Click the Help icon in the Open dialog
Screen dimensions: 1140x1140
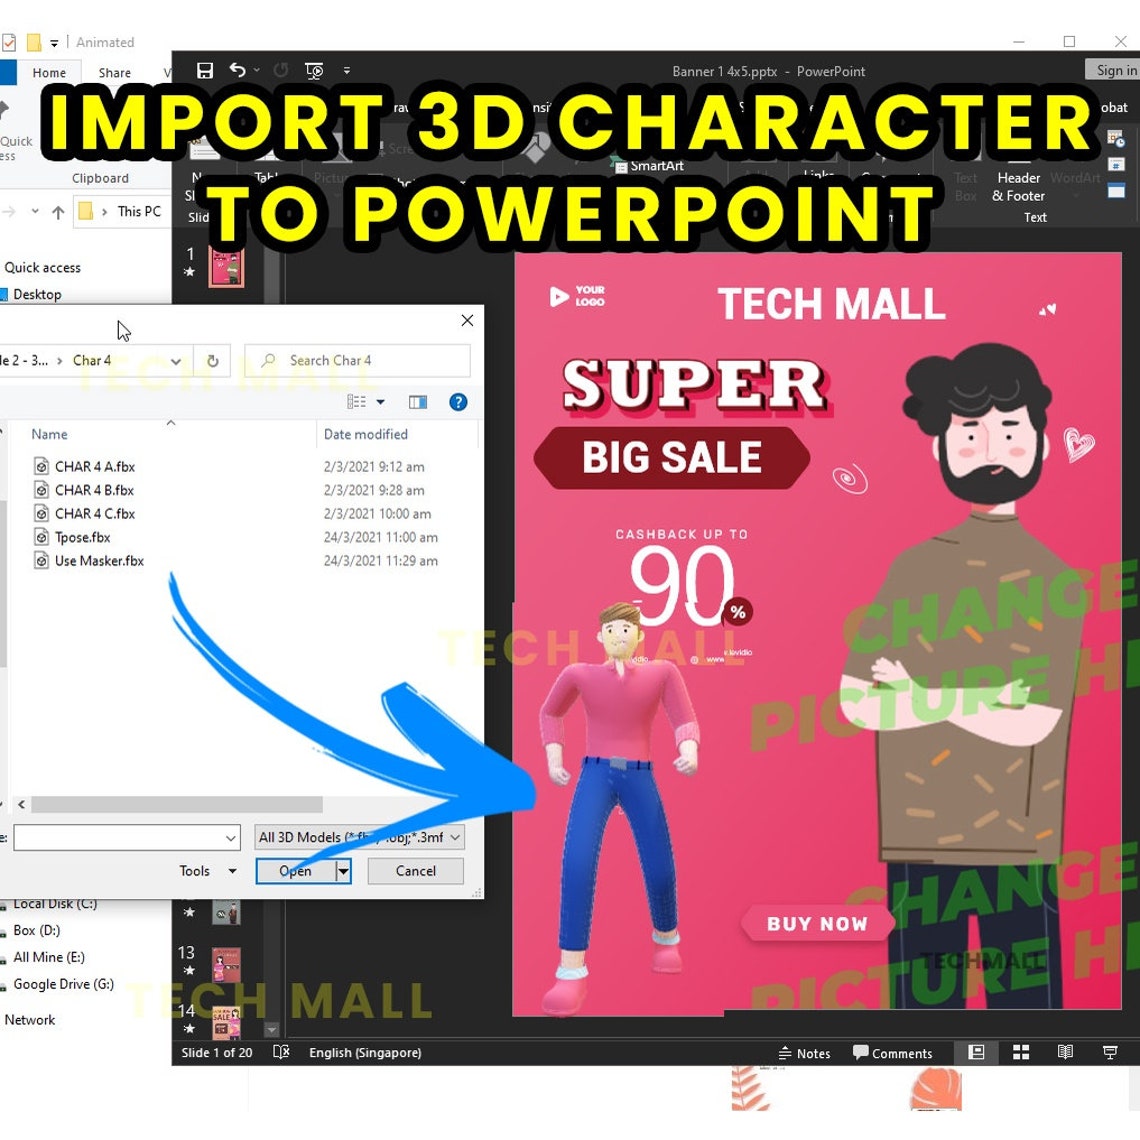coord(457,401)
